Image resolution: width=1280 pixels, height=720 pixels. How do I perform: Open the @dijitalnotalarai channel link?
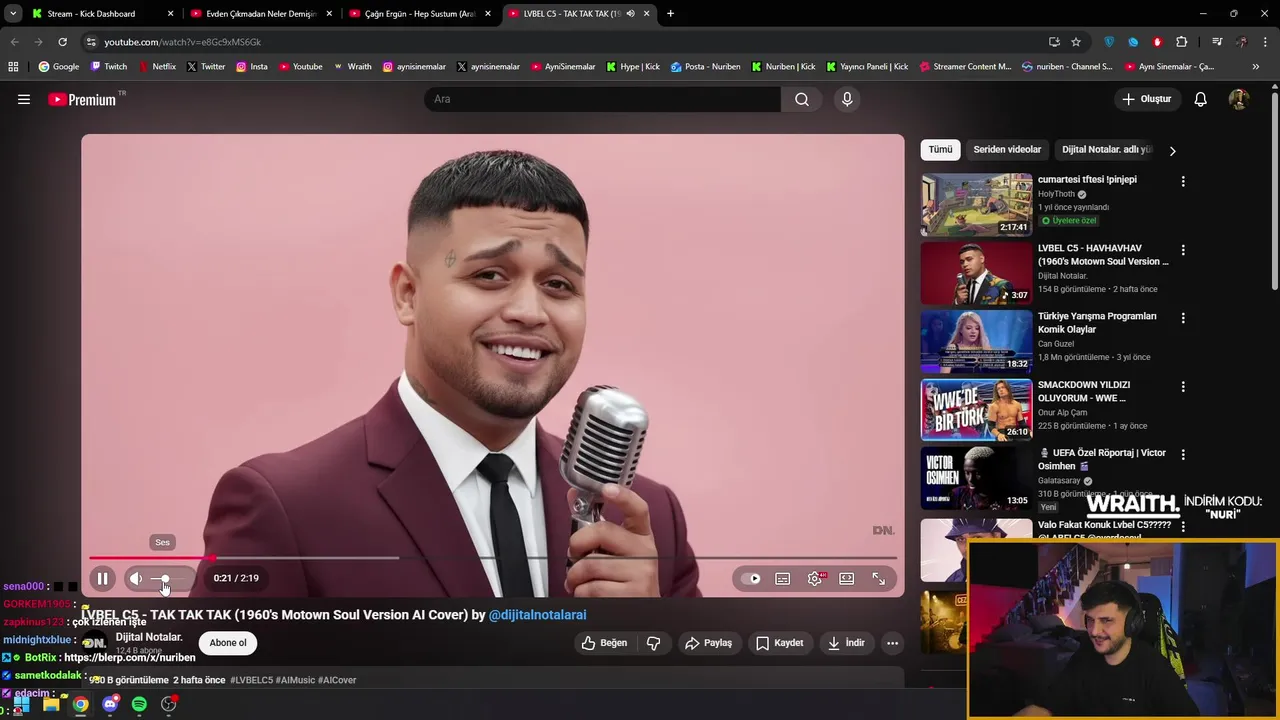[x=538, y=615]
